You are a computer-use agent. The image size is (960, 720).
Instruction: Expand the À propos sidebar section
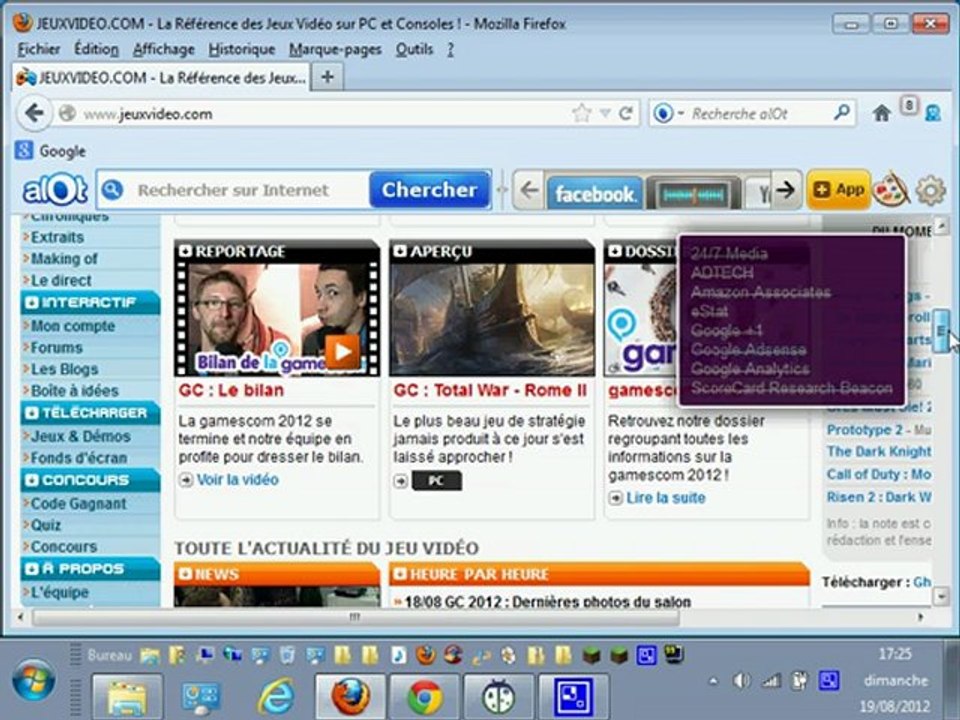click(90, 569)
